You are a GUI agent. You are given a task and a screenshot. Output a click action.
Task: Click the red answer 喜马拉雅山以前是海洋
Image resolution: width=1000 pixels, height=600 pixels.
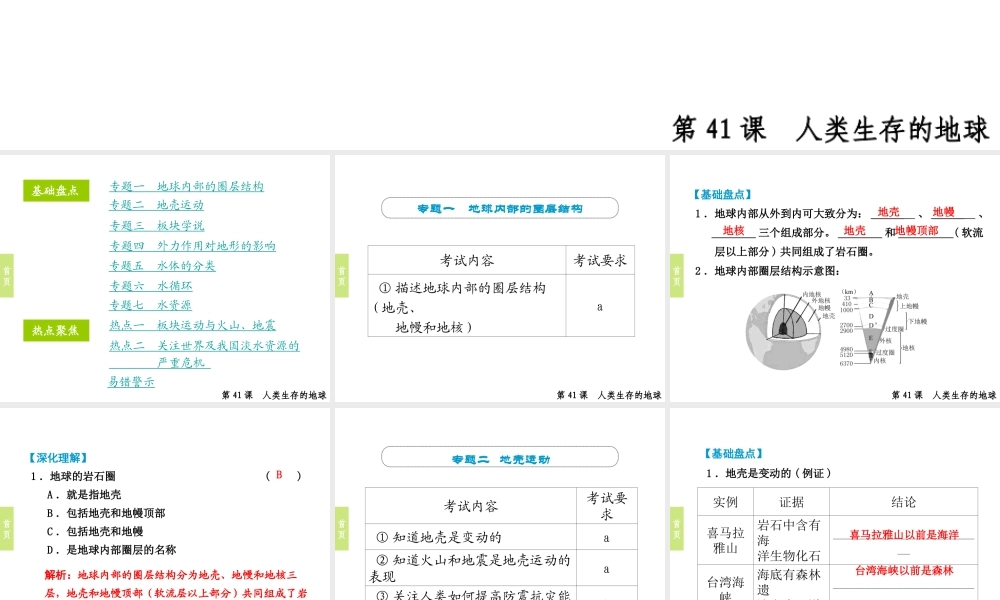[x=904, y=534]
